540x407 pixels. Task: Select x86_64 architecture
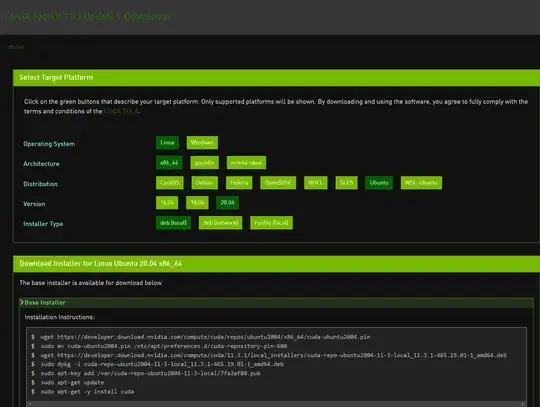(169, 163)
